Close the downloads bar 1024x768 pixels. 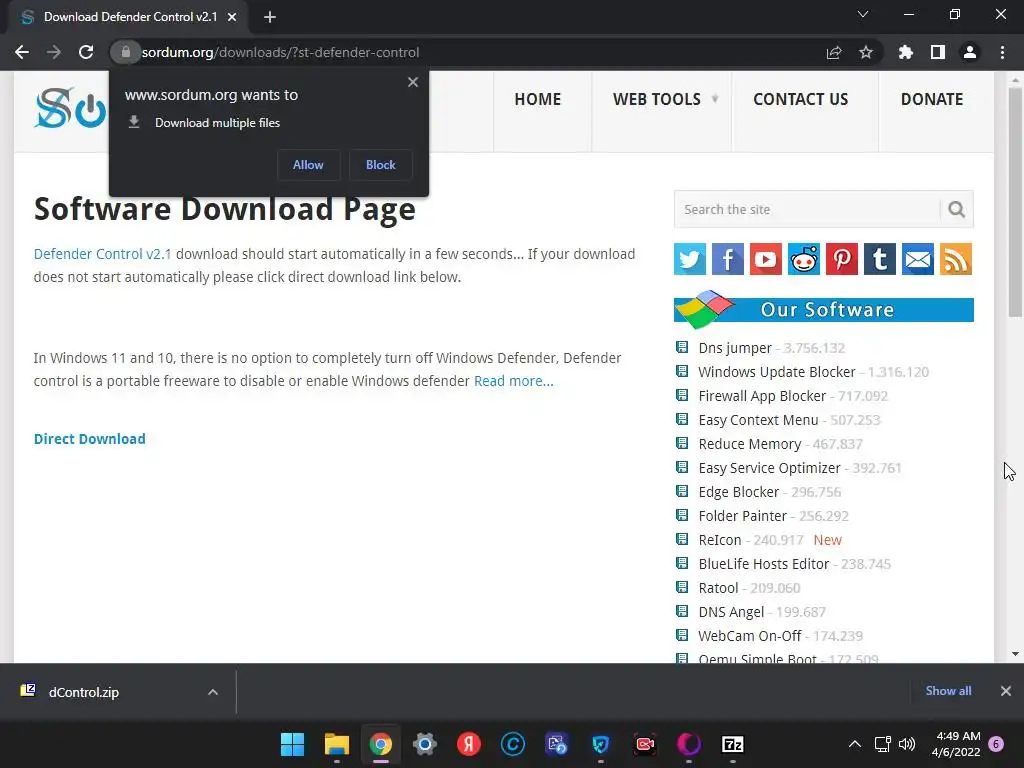1006,691
